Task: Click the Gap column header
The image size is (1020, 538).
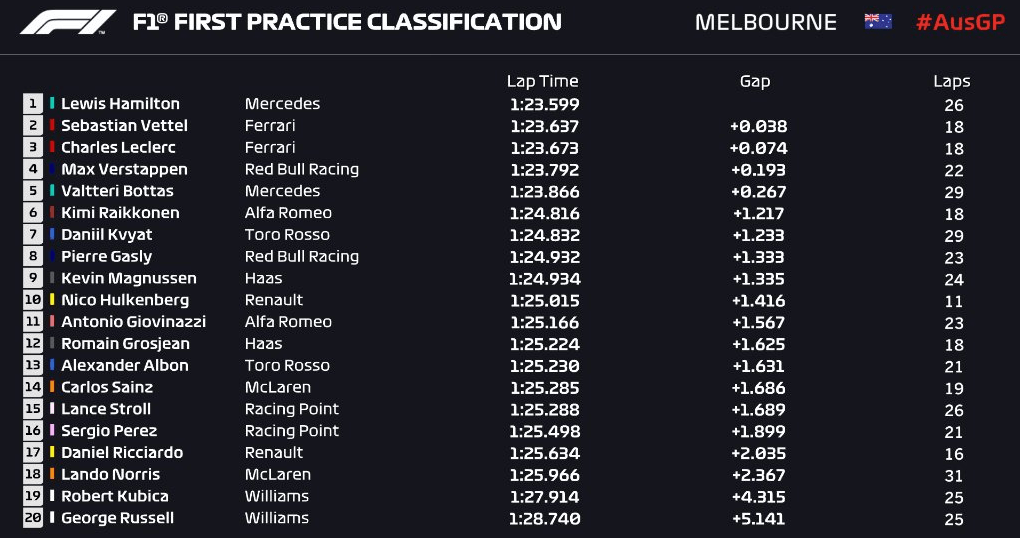Action: click(755, 81)
